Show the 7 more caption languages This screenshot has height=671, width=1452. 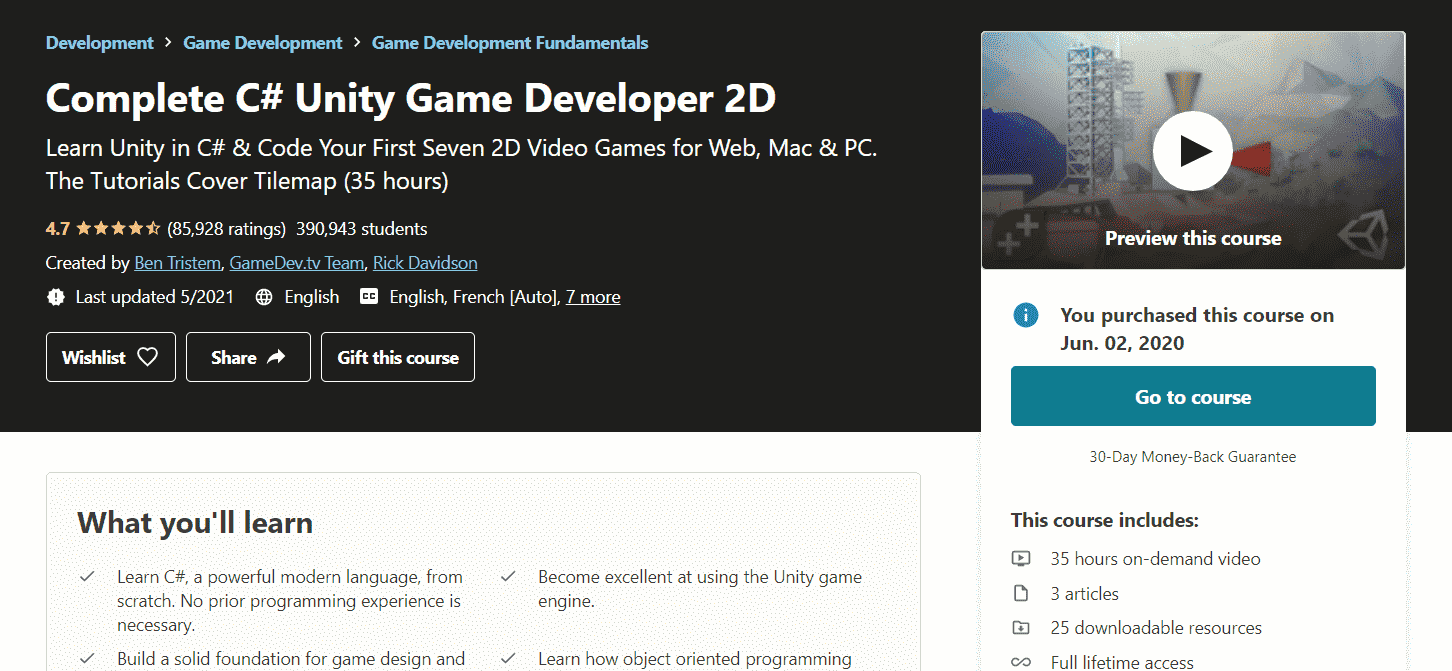(593, 297)
